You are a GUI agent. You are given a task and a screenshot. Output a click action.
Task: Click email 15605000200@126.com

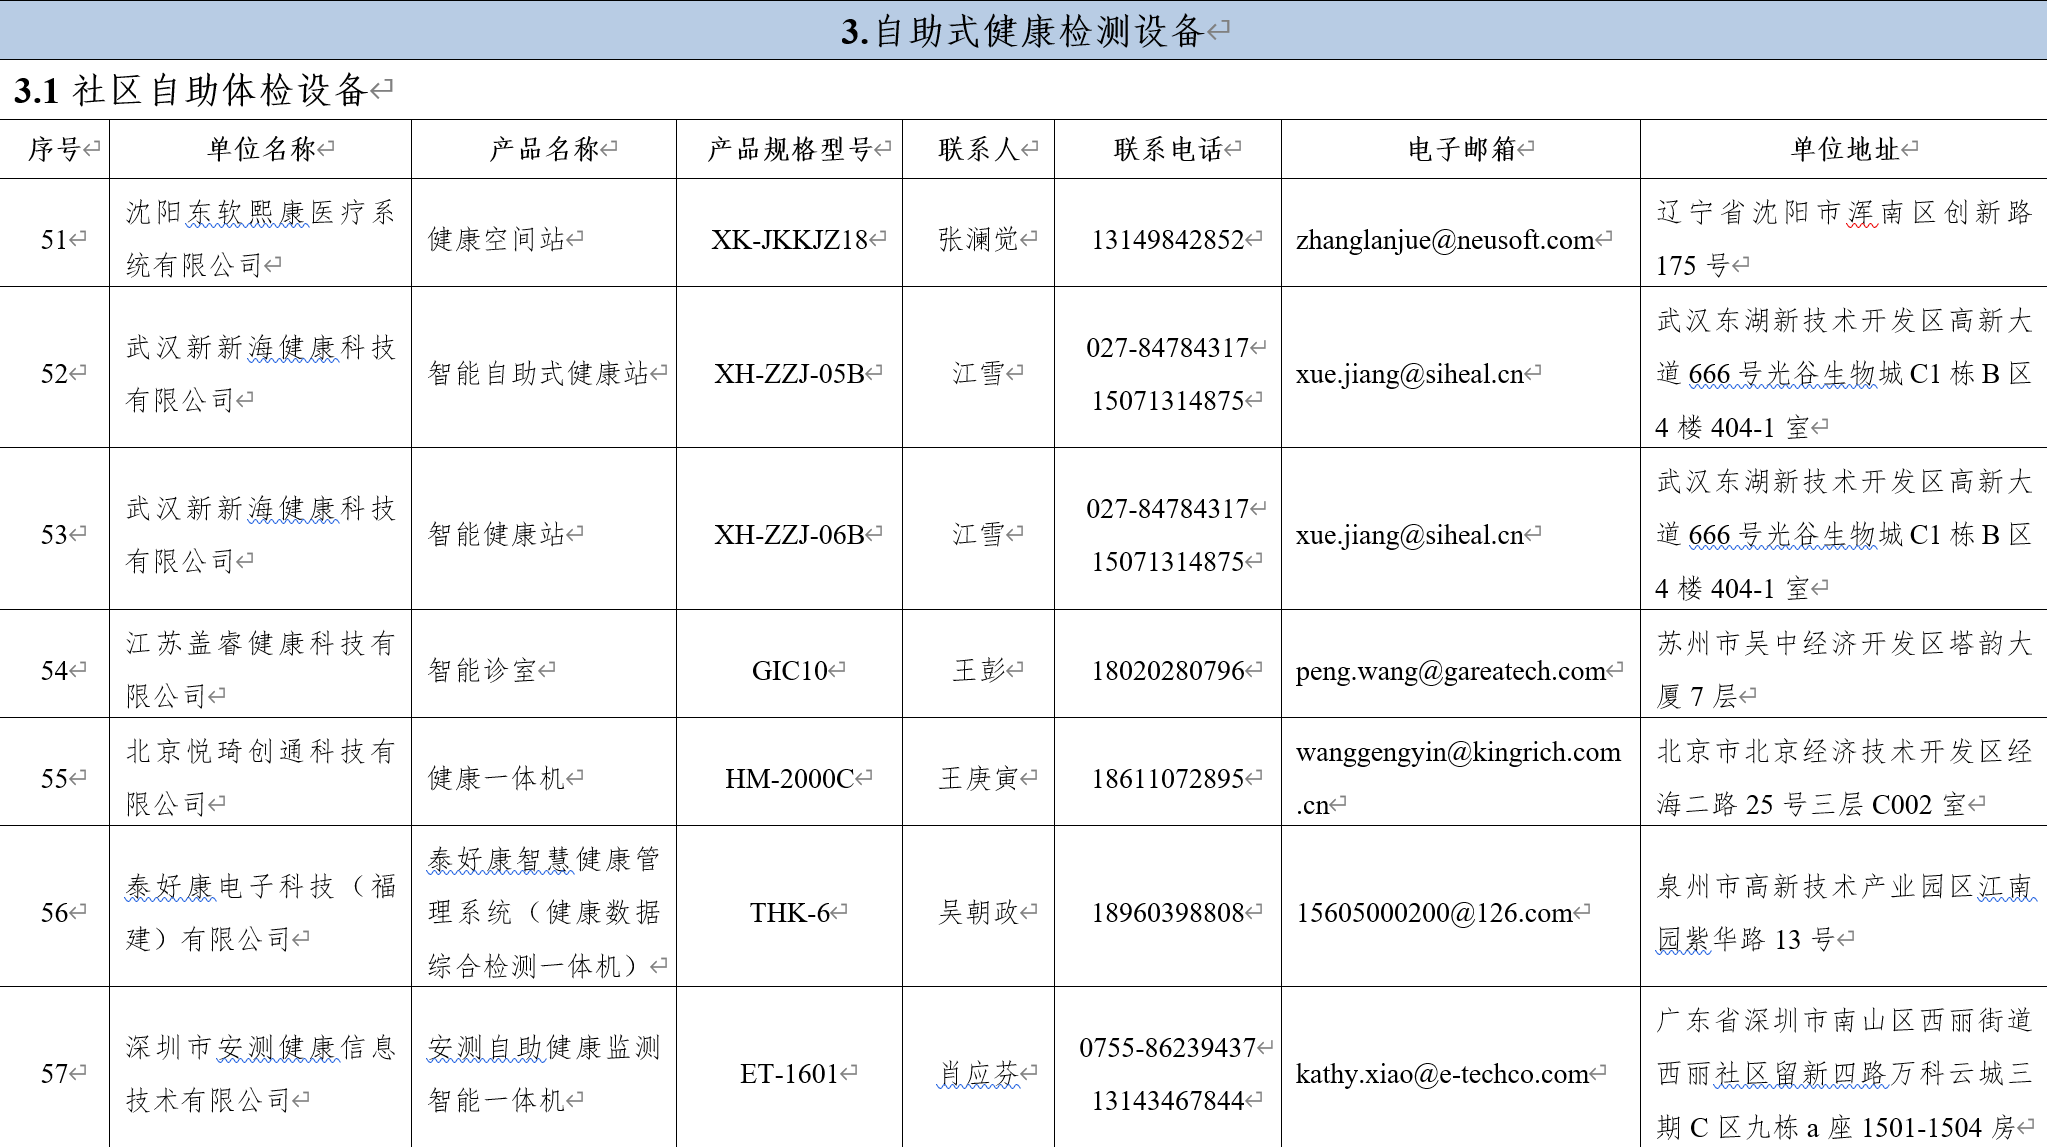coord(1434,913)
